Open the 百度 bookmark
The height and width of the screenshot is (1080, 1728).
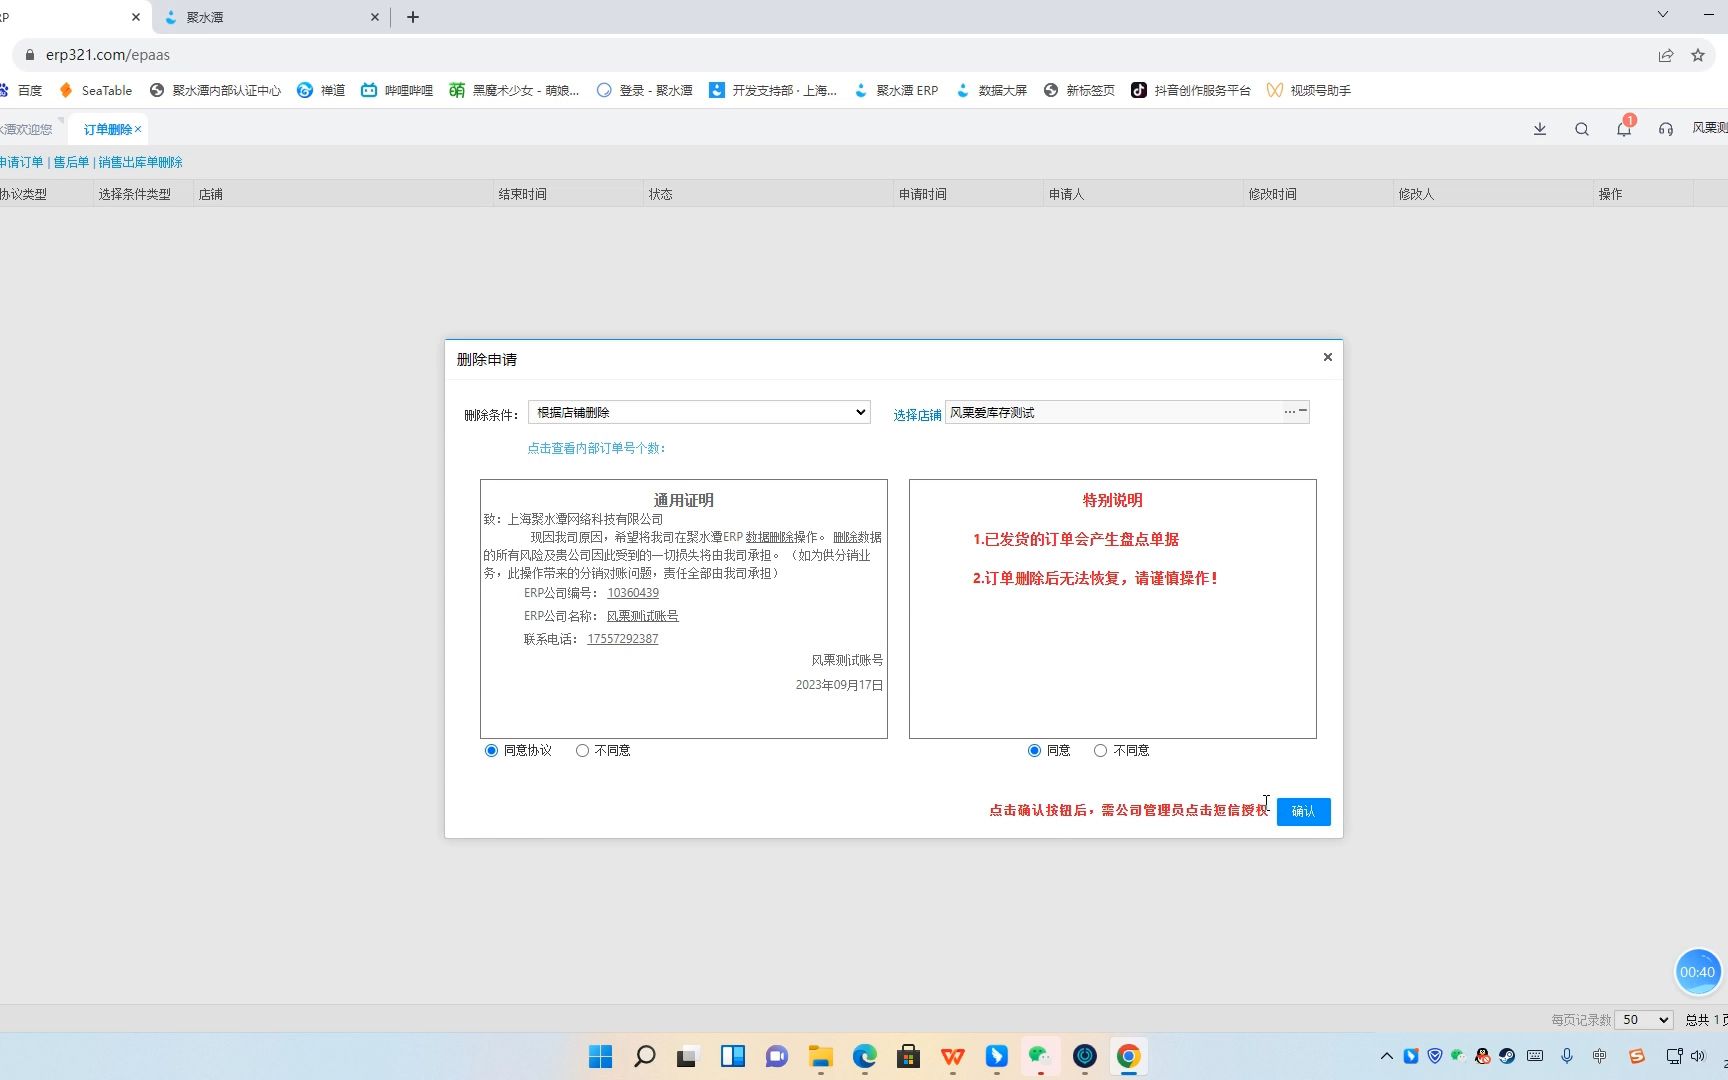21,90
